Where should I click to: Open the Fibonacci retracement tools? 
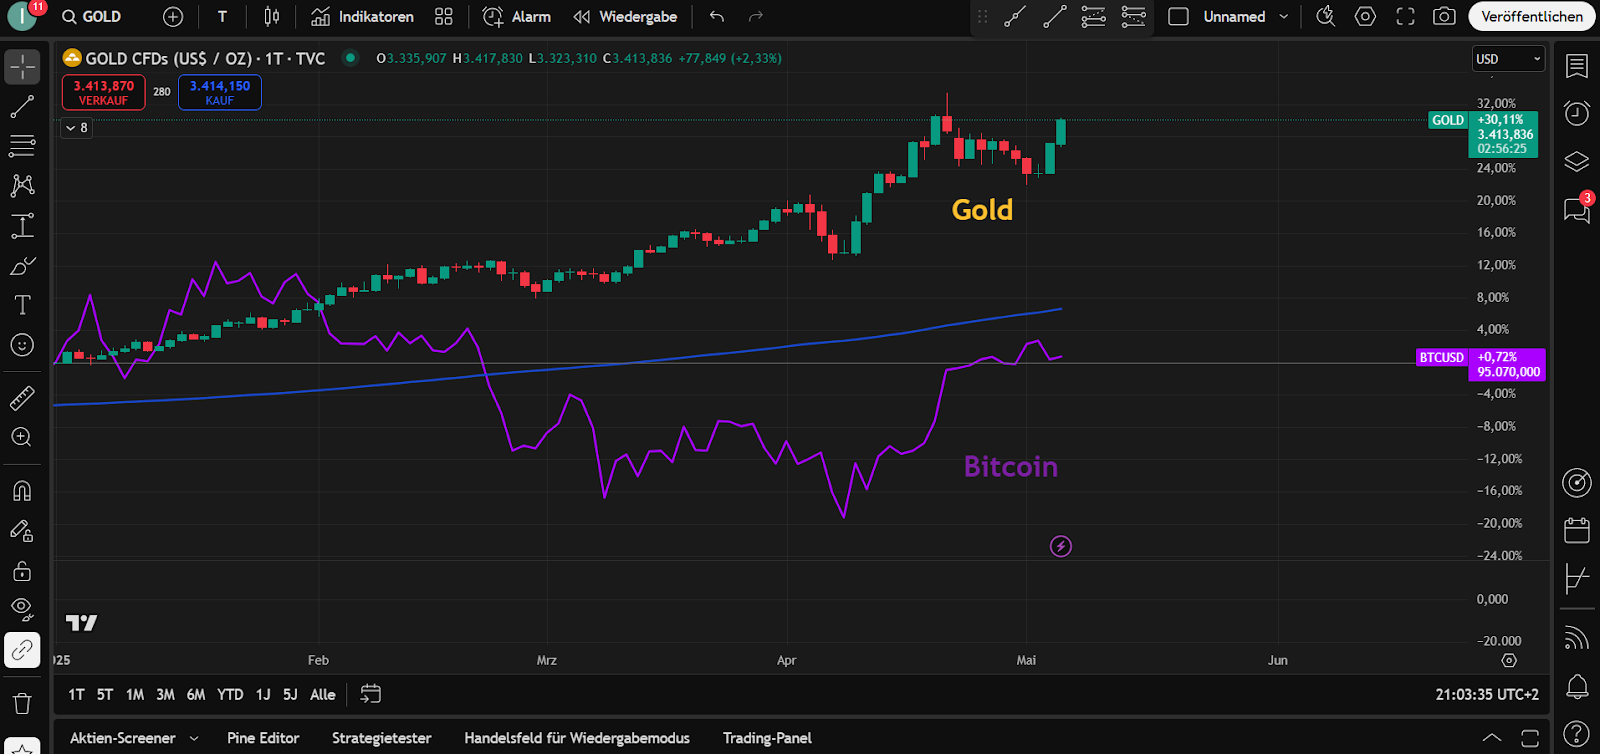pos(22,146)
